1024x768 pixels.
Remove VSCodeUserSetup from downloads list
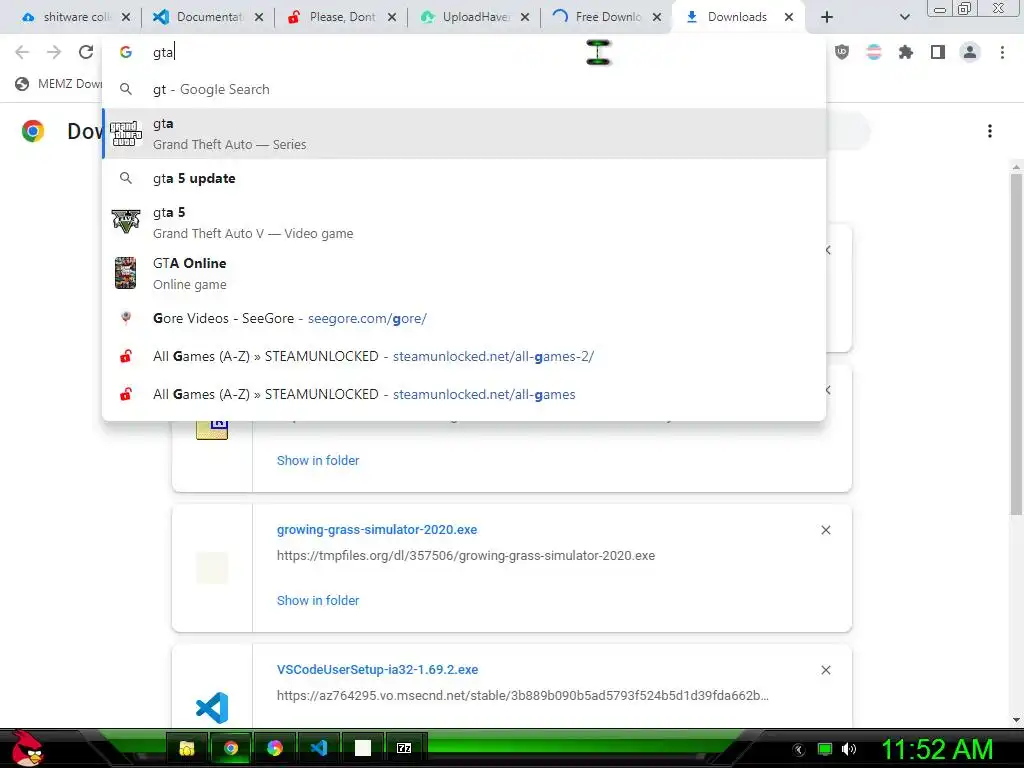[826, 670]
